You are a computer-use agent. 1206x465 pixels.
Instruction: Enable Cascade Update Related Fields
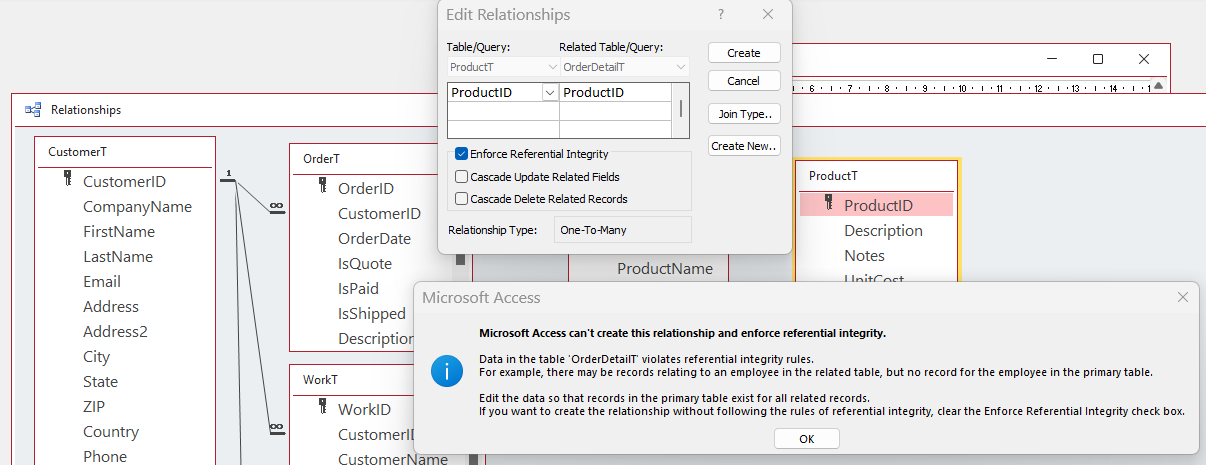[x=462, y=177]
